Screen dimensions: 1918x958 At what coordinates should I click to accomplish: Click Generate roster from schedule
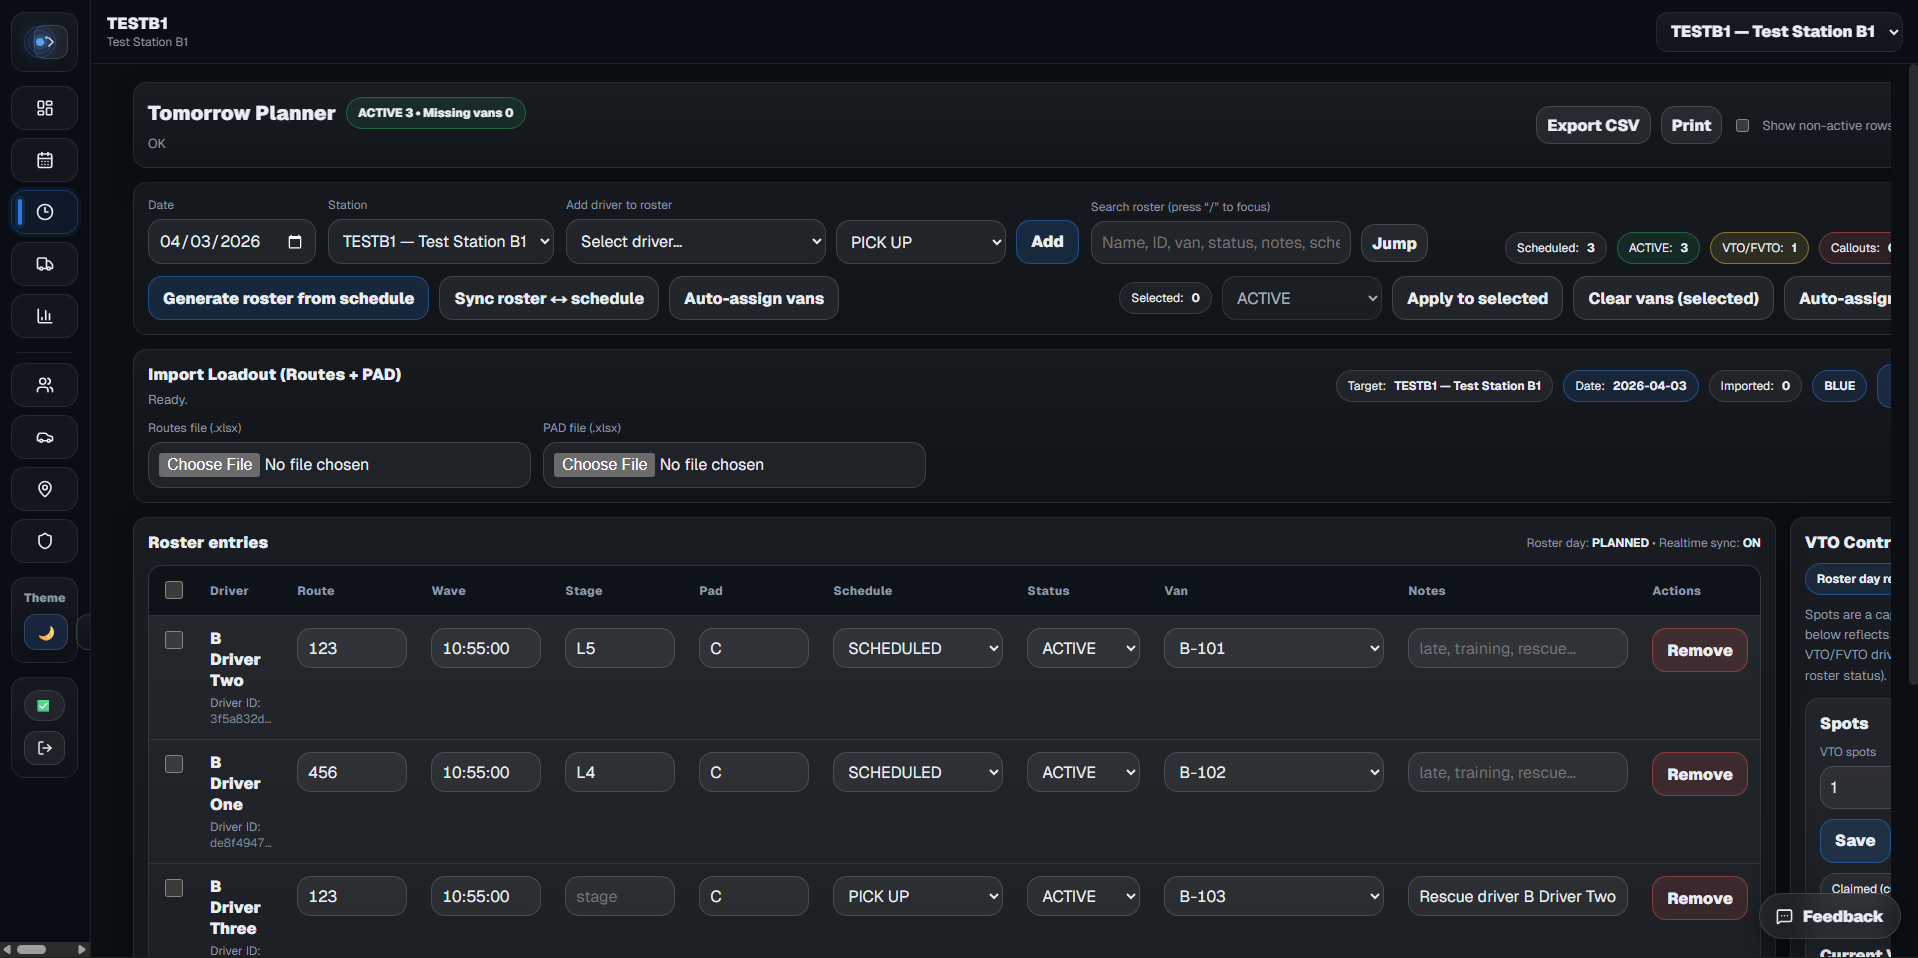click(x=288, y=299)
